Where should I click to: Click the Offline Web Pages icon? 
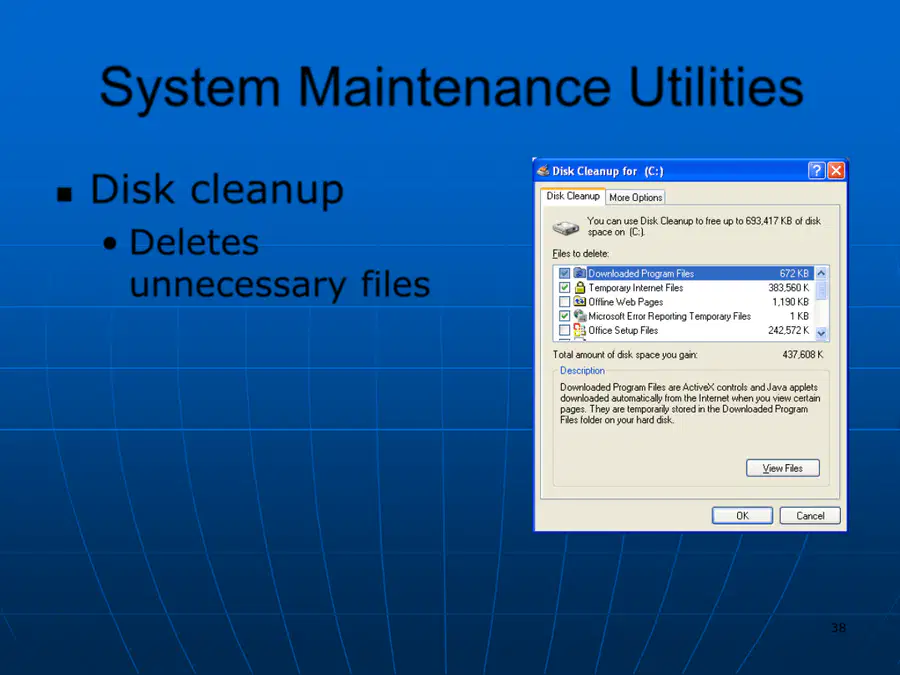580,302
